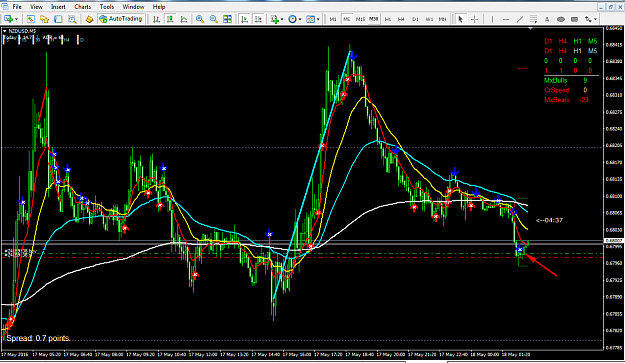The width and height of the screenshot is (625, 363).
Task: Open the Tools menu
Action: [x=106, y=7]
